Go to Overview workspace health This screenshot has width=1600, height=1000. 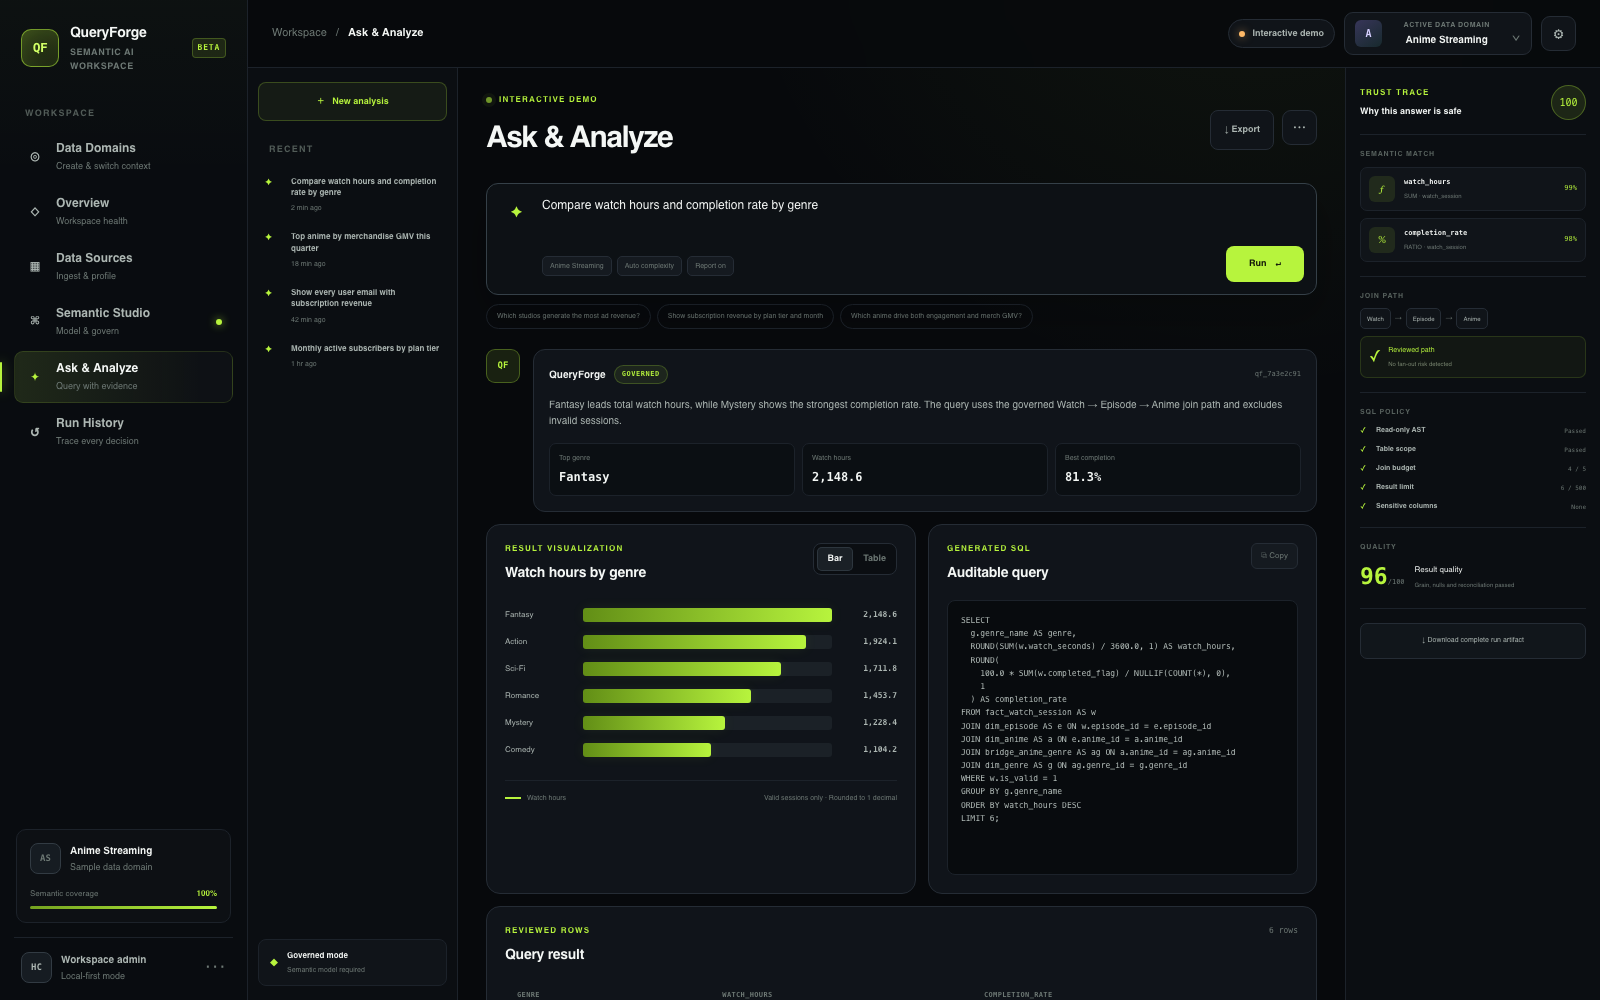tap(123, 211)
